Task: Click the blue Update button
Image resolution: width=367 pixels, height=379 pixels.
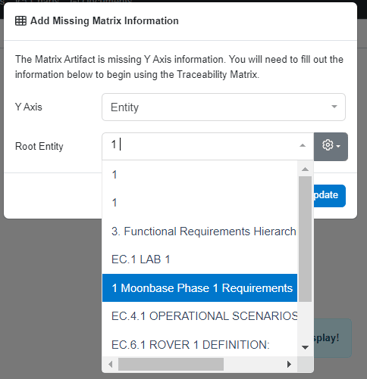Action: pos(329,195)
